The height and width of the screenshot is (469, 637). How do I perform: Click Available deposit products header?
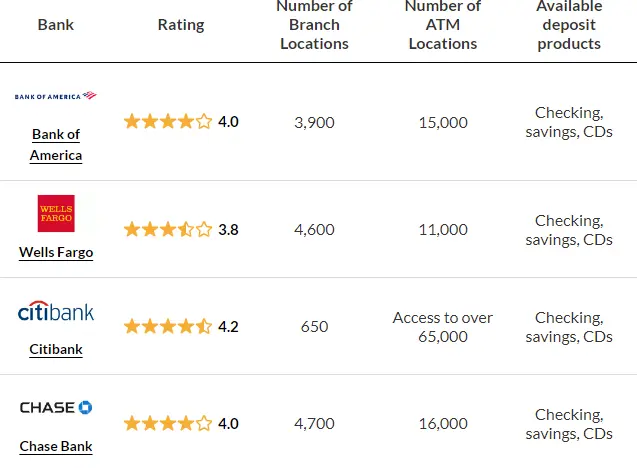[x=569, y=25]
